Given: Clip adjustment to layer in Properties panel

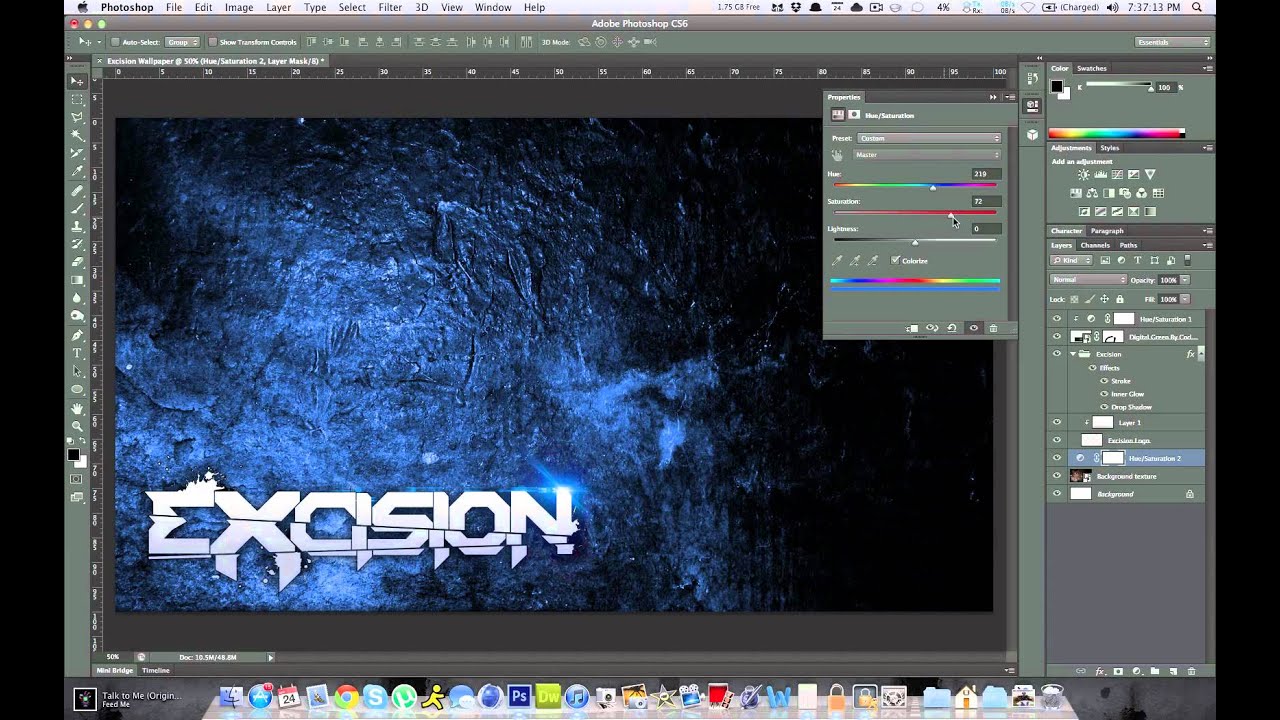Looking at the screenshot, I should tap(912, 328).
